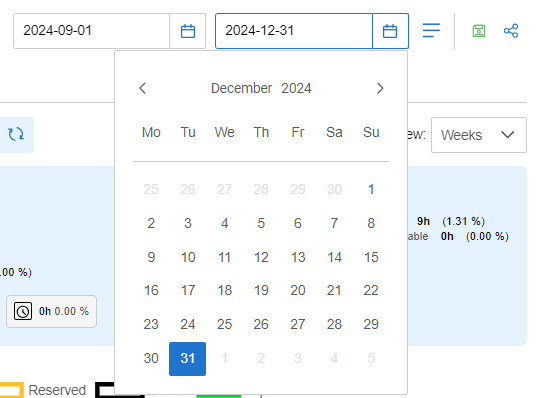Image resolution: width=537 pixels, height=398 pixels.
Task: Open the filter lines menu icon
Action: point(431,30)
